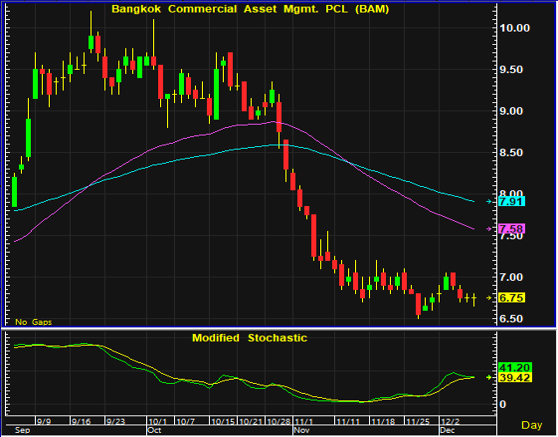Select the 11/18 date marker
Image resolution: width=558 pixels, height=437 pixels.
(x=383, y=421)
